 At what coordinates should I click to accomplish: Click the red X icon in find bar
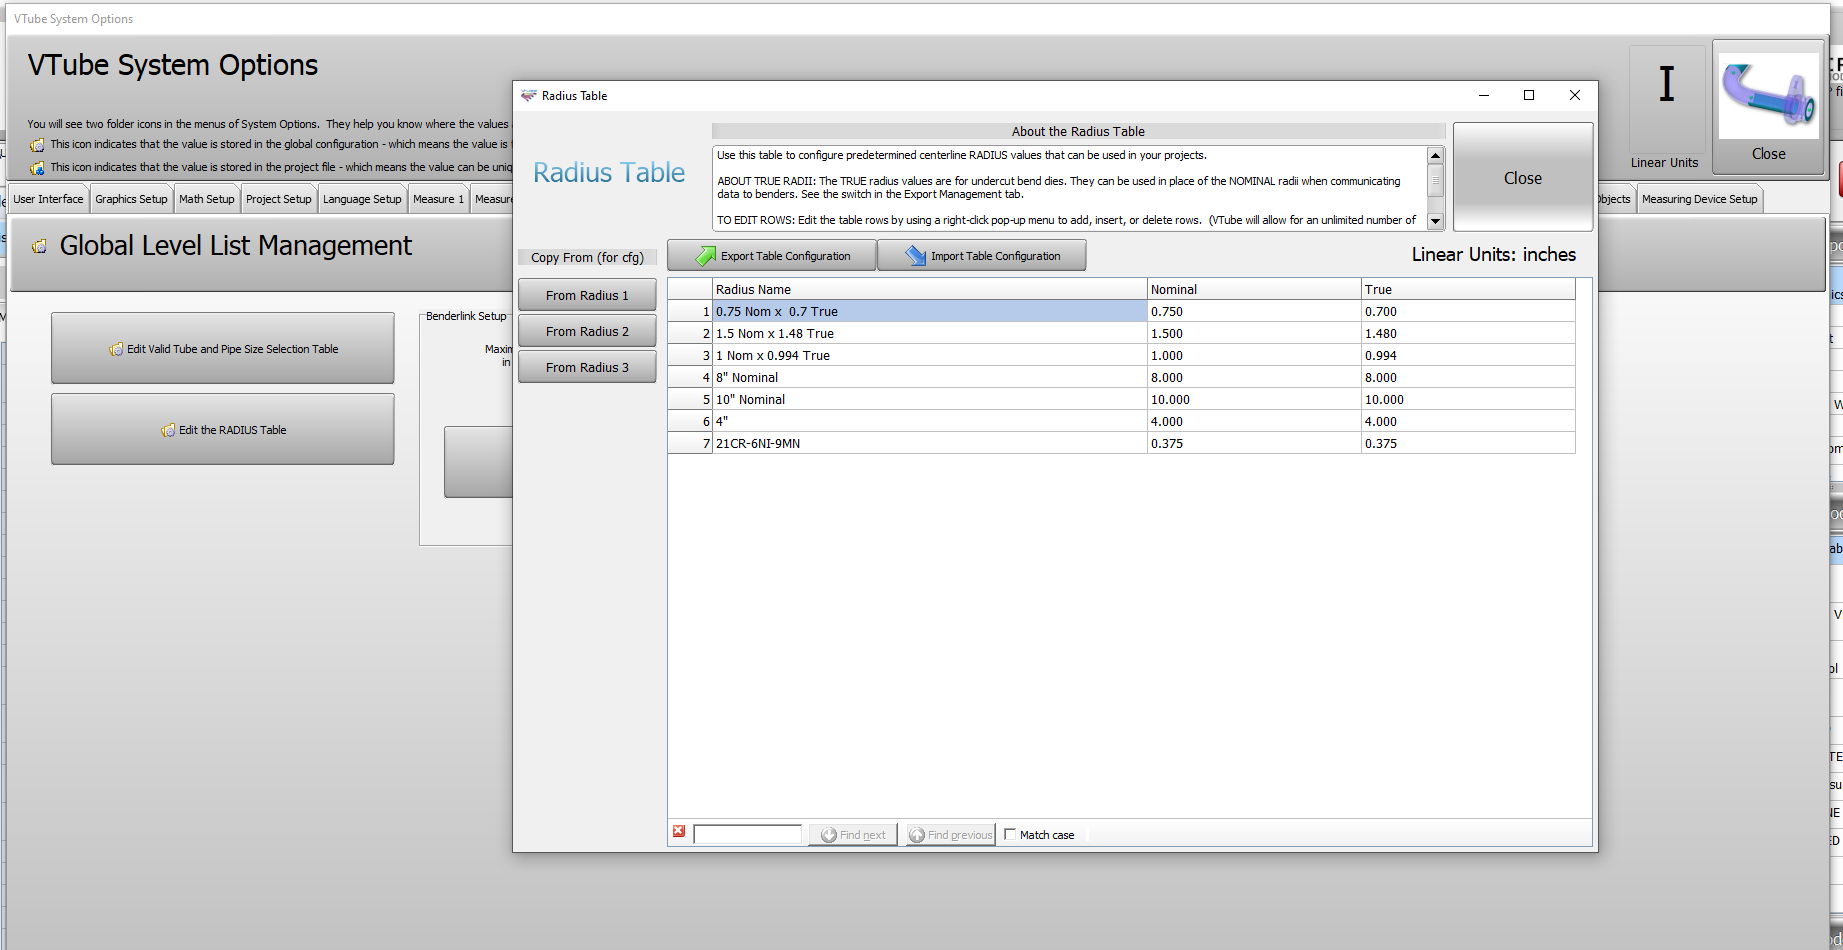click(x=679, y=832)
